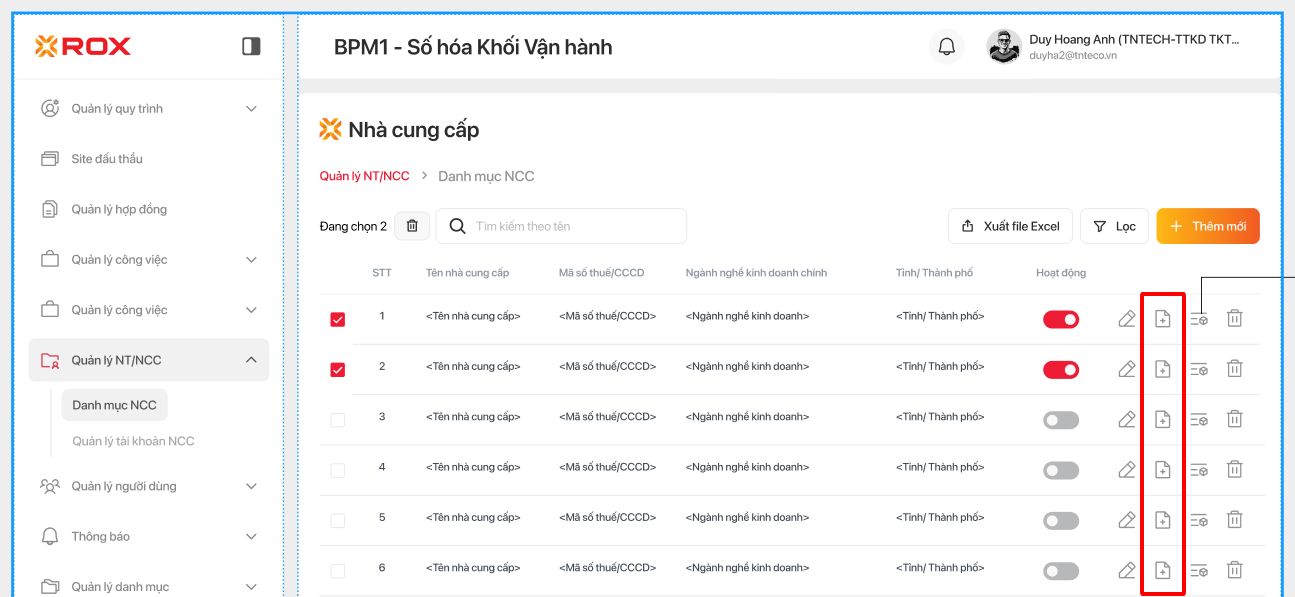Check the checkbox for row 4

point(338,470)
